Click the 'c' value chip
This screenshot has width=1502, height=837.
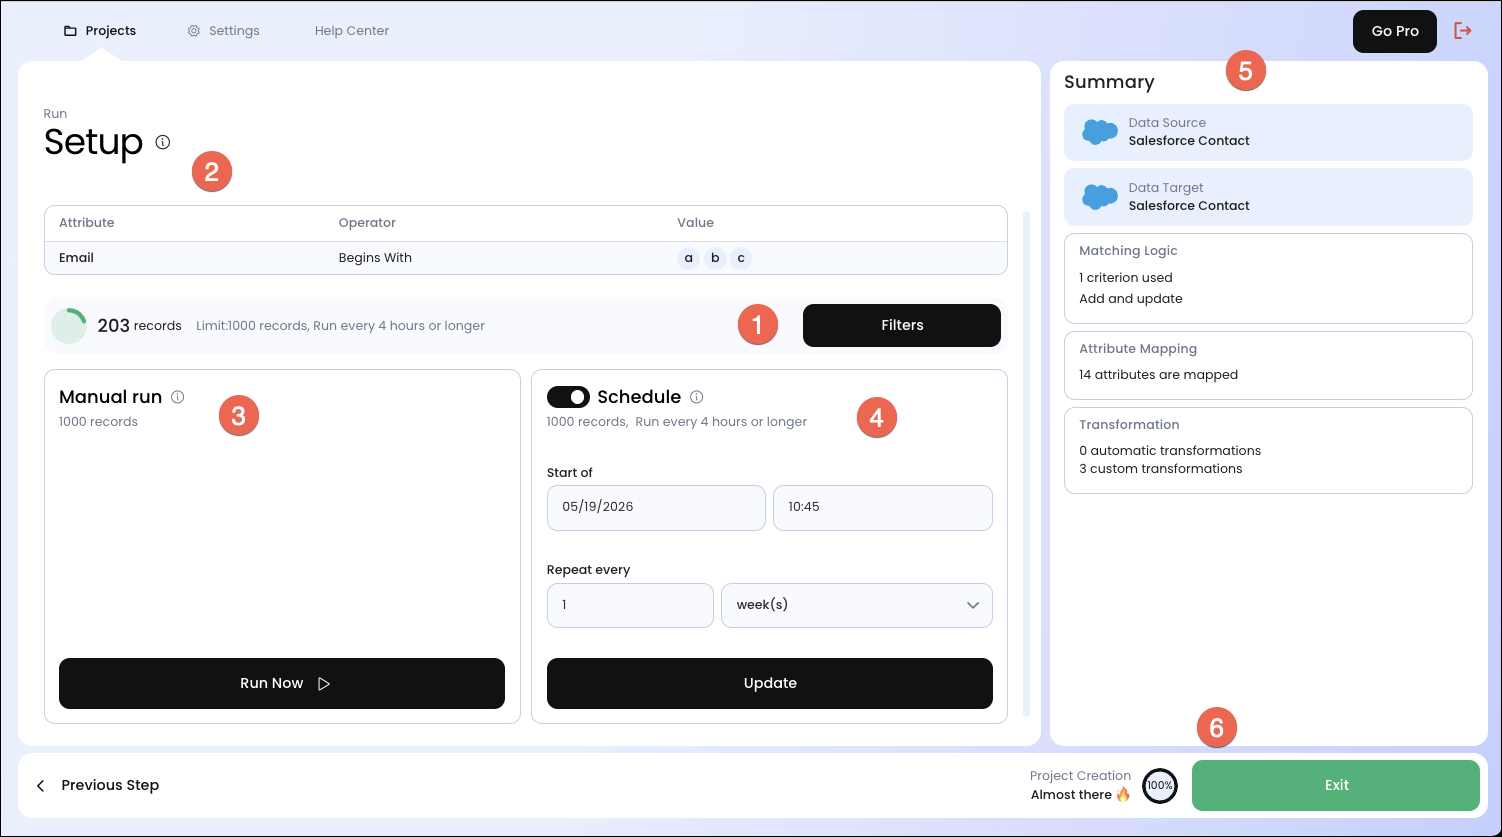click(741, 258)
